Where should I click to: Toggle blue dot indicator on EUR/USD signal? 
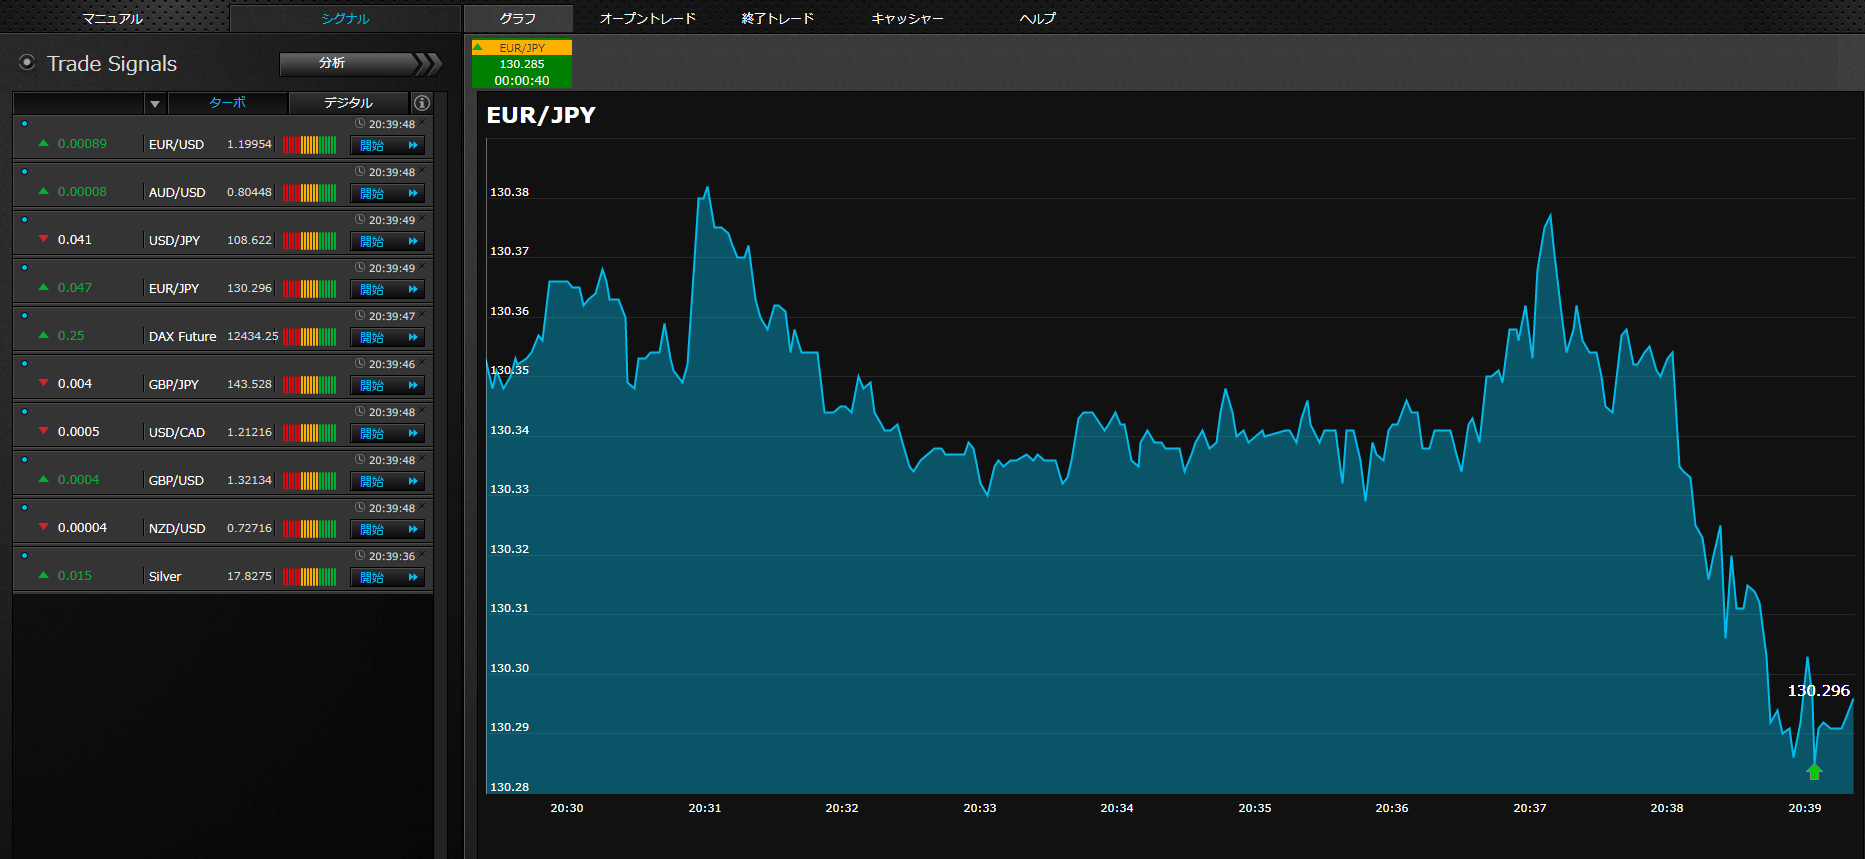[24, 124]
